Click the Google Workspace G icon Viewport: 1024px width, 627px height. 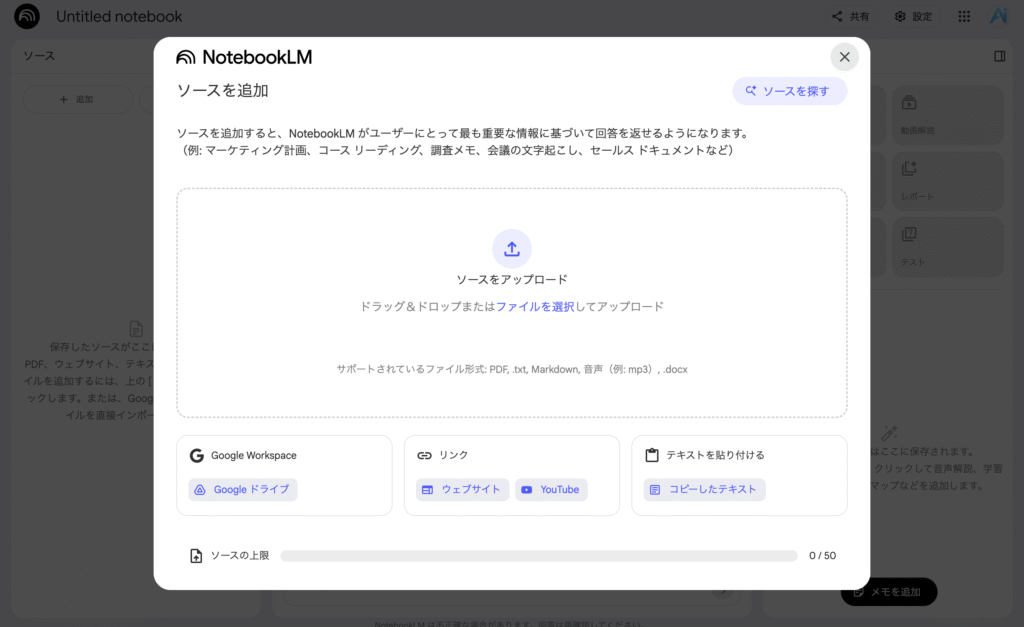click(x=197, y=456)
